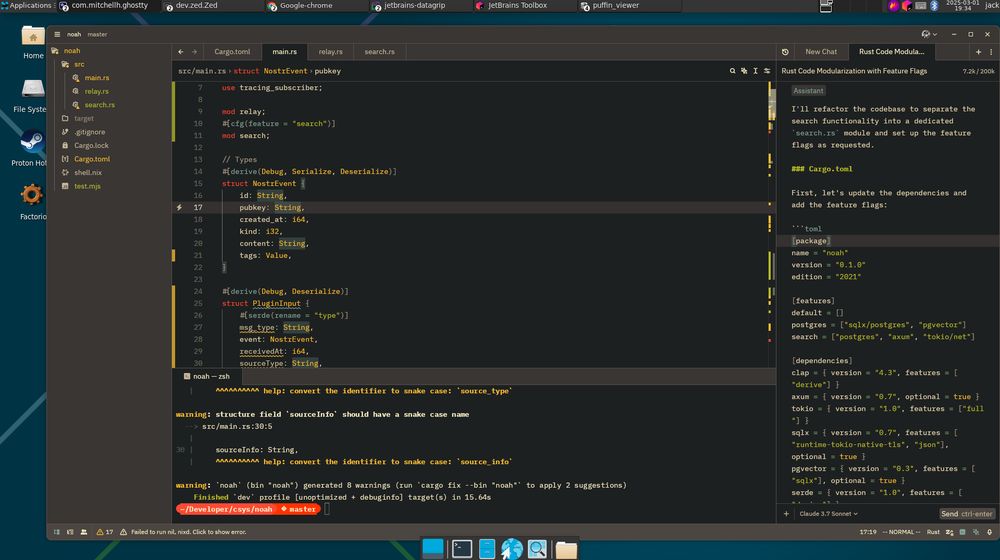Open Steam from the desktop

tap(32, 143)
